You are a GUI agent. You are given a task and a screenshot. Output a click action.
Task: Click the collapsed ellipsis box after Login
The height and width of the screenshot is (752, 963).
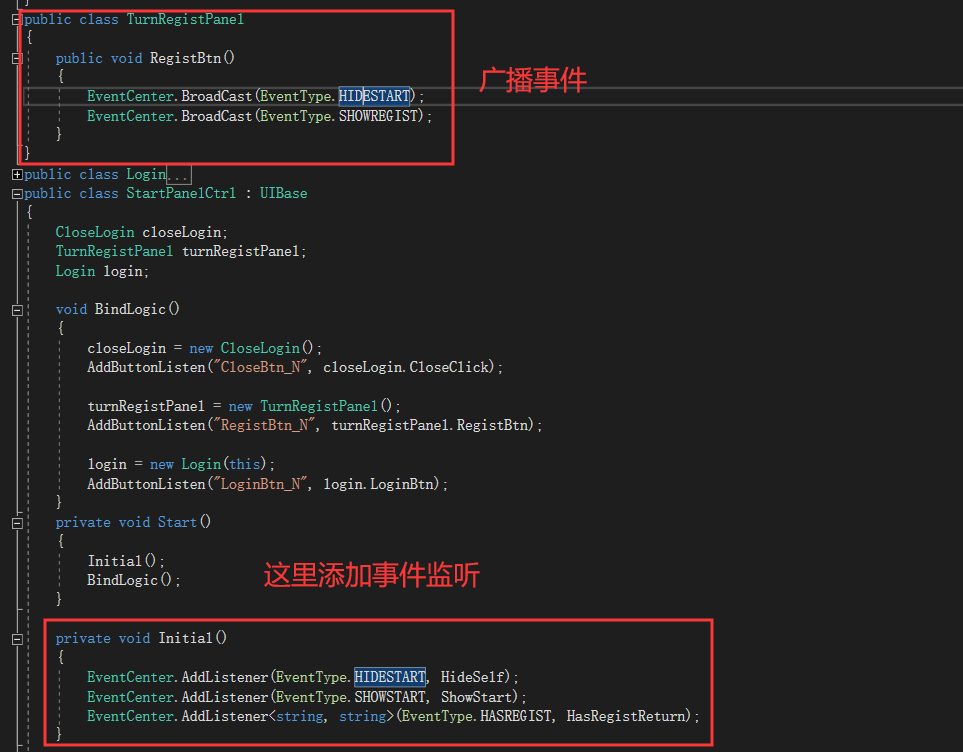click(179, 175)
